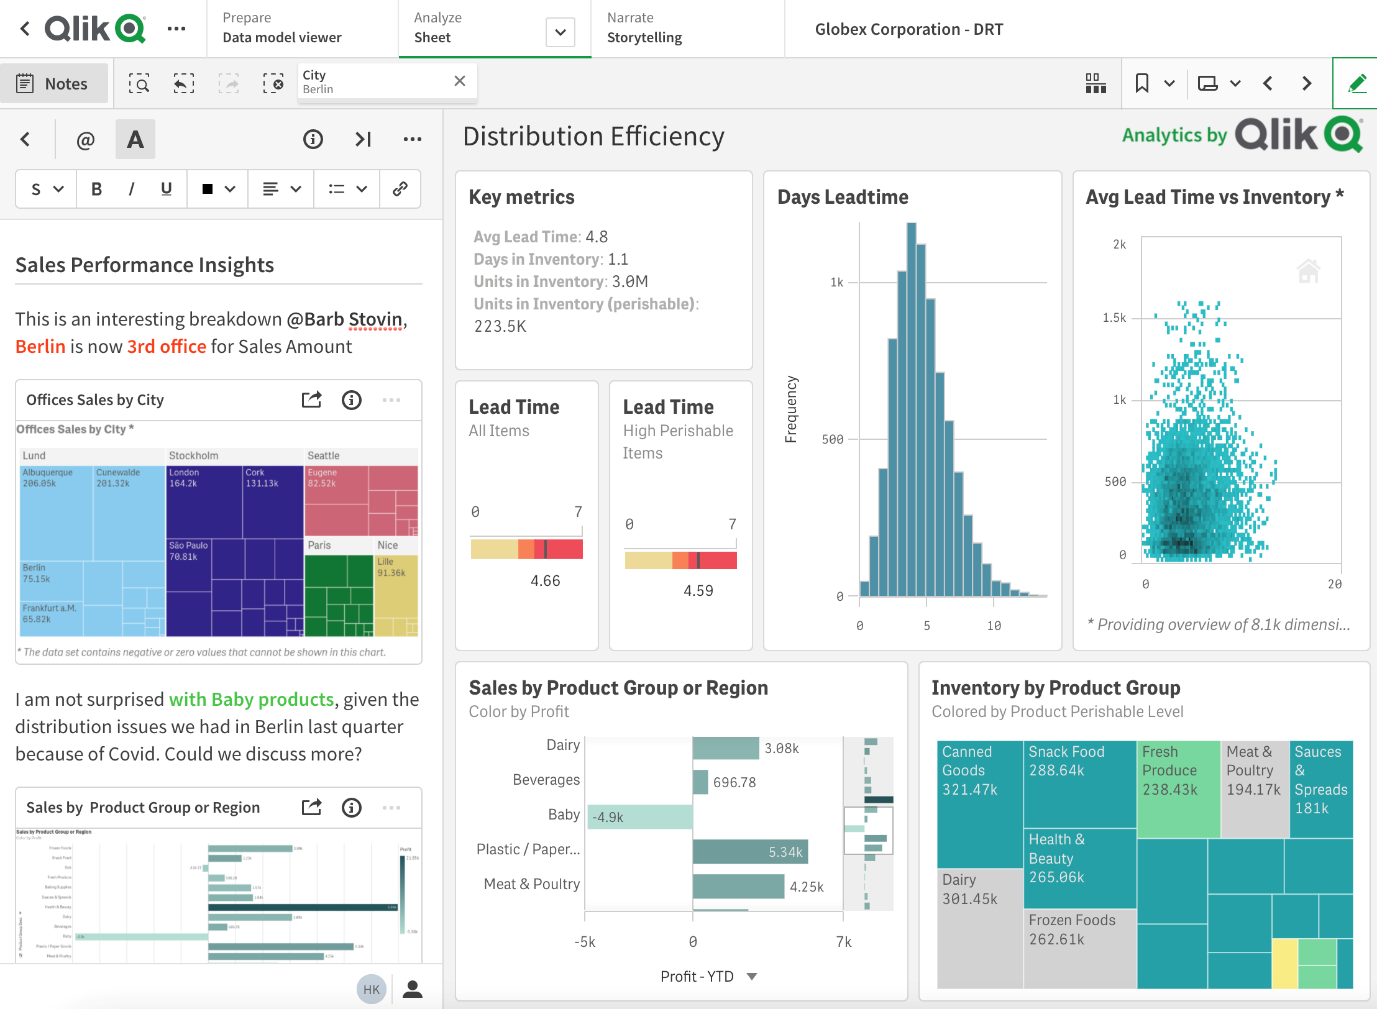Open the list style dropdown
This screenshot has height=1009, width=1377.
click(347, 188)
